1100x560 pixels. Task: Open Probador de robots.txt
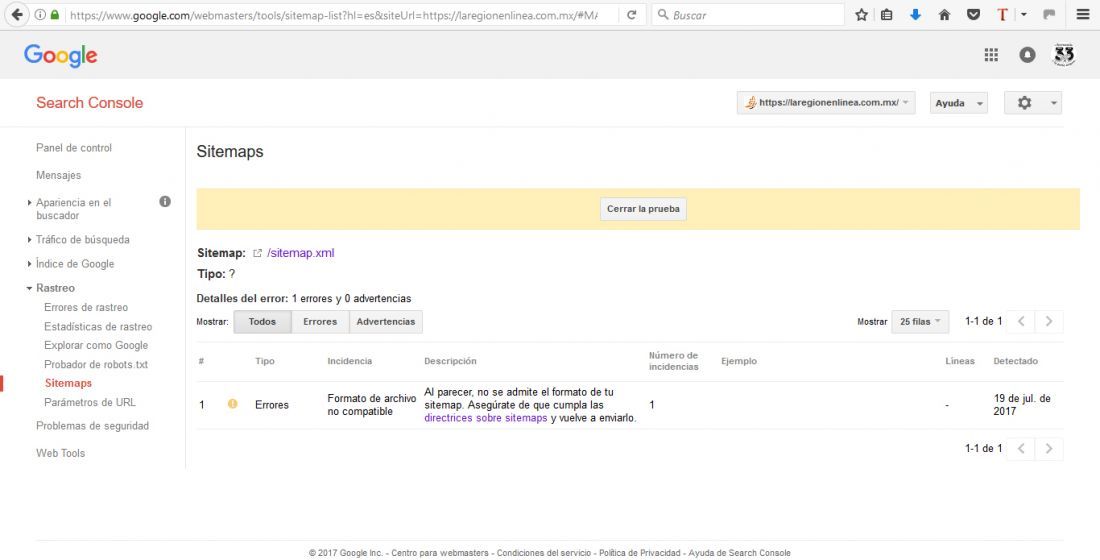pos(95,364)
